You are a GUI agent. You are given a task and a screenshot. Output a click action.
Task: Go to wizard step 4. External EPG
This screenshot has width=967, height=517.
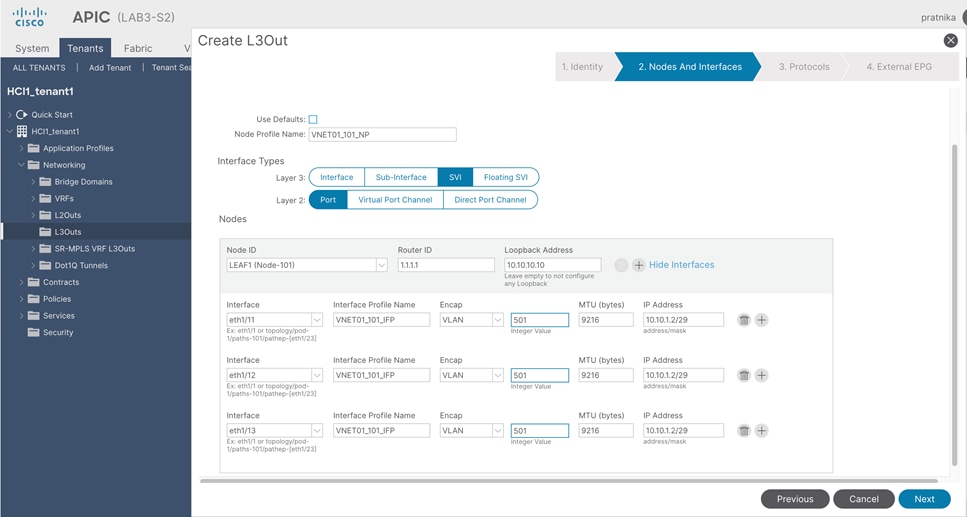pos(899,67)
